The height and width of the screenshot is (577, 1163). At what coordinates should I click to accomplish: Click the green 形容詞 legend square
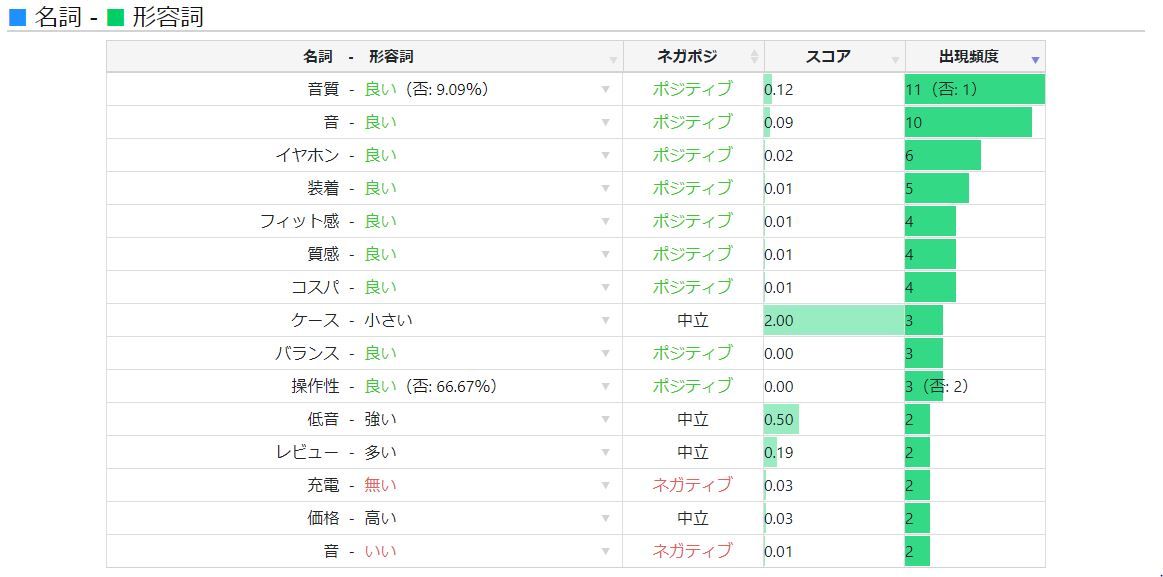tap(115, 17)
